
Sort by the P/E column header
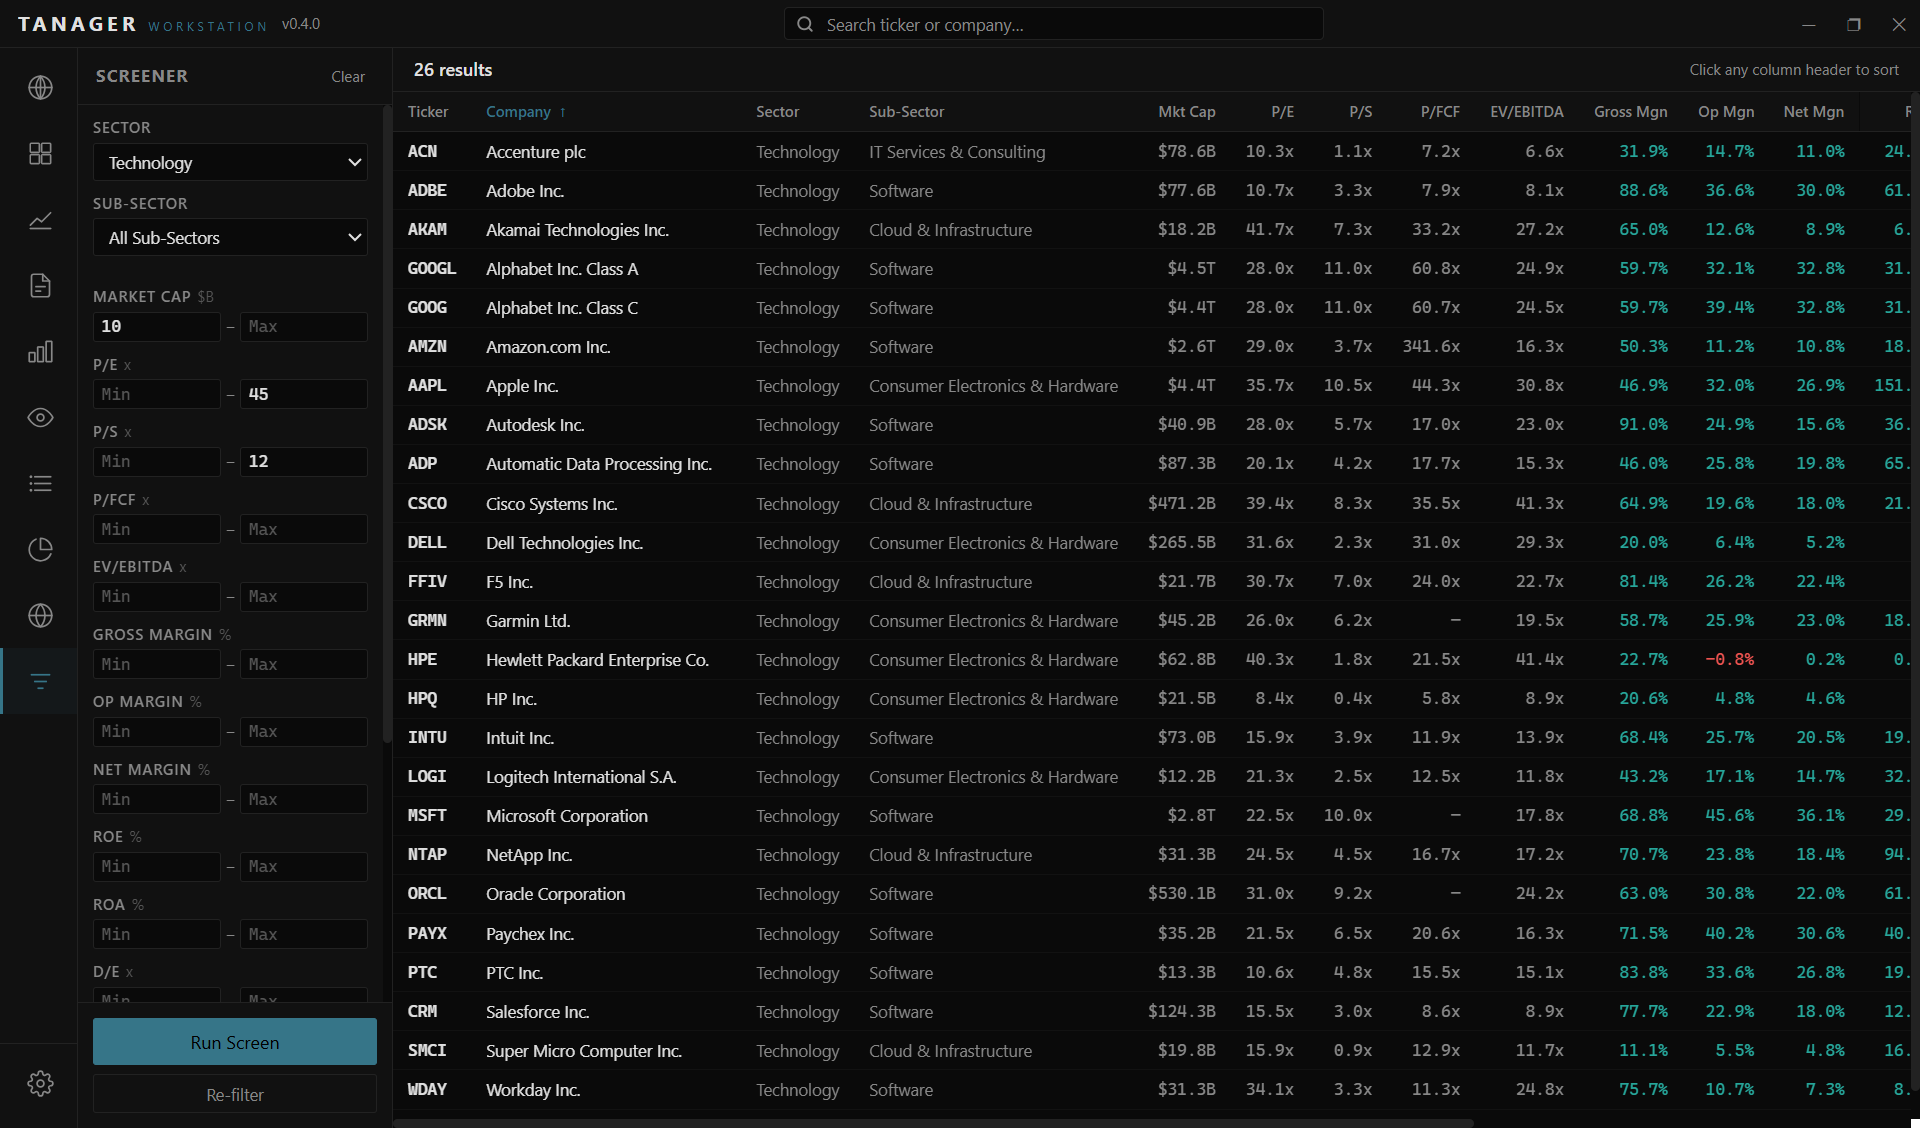tap(1282, 112)
